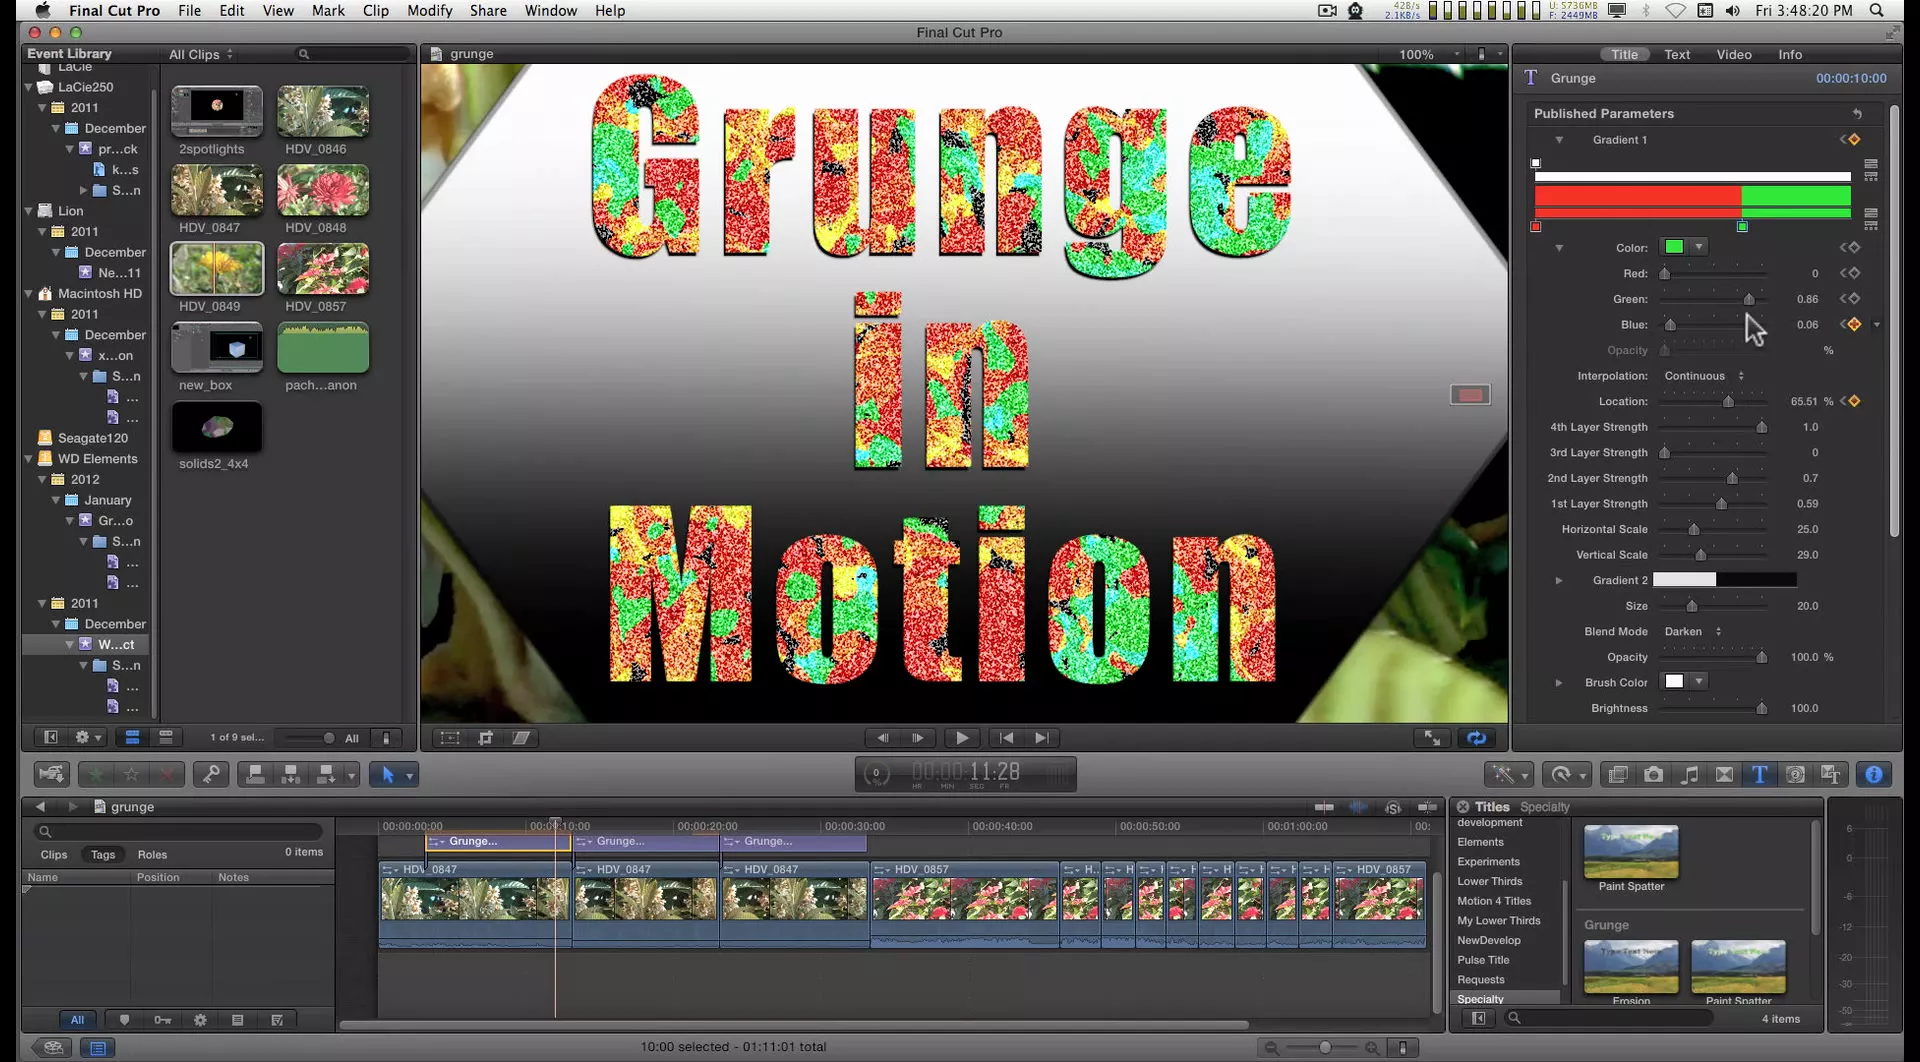Select the Pulse Title category
This screenshot has height=1062, width=1920.
pyautogui.click(x=1483, y=960)
